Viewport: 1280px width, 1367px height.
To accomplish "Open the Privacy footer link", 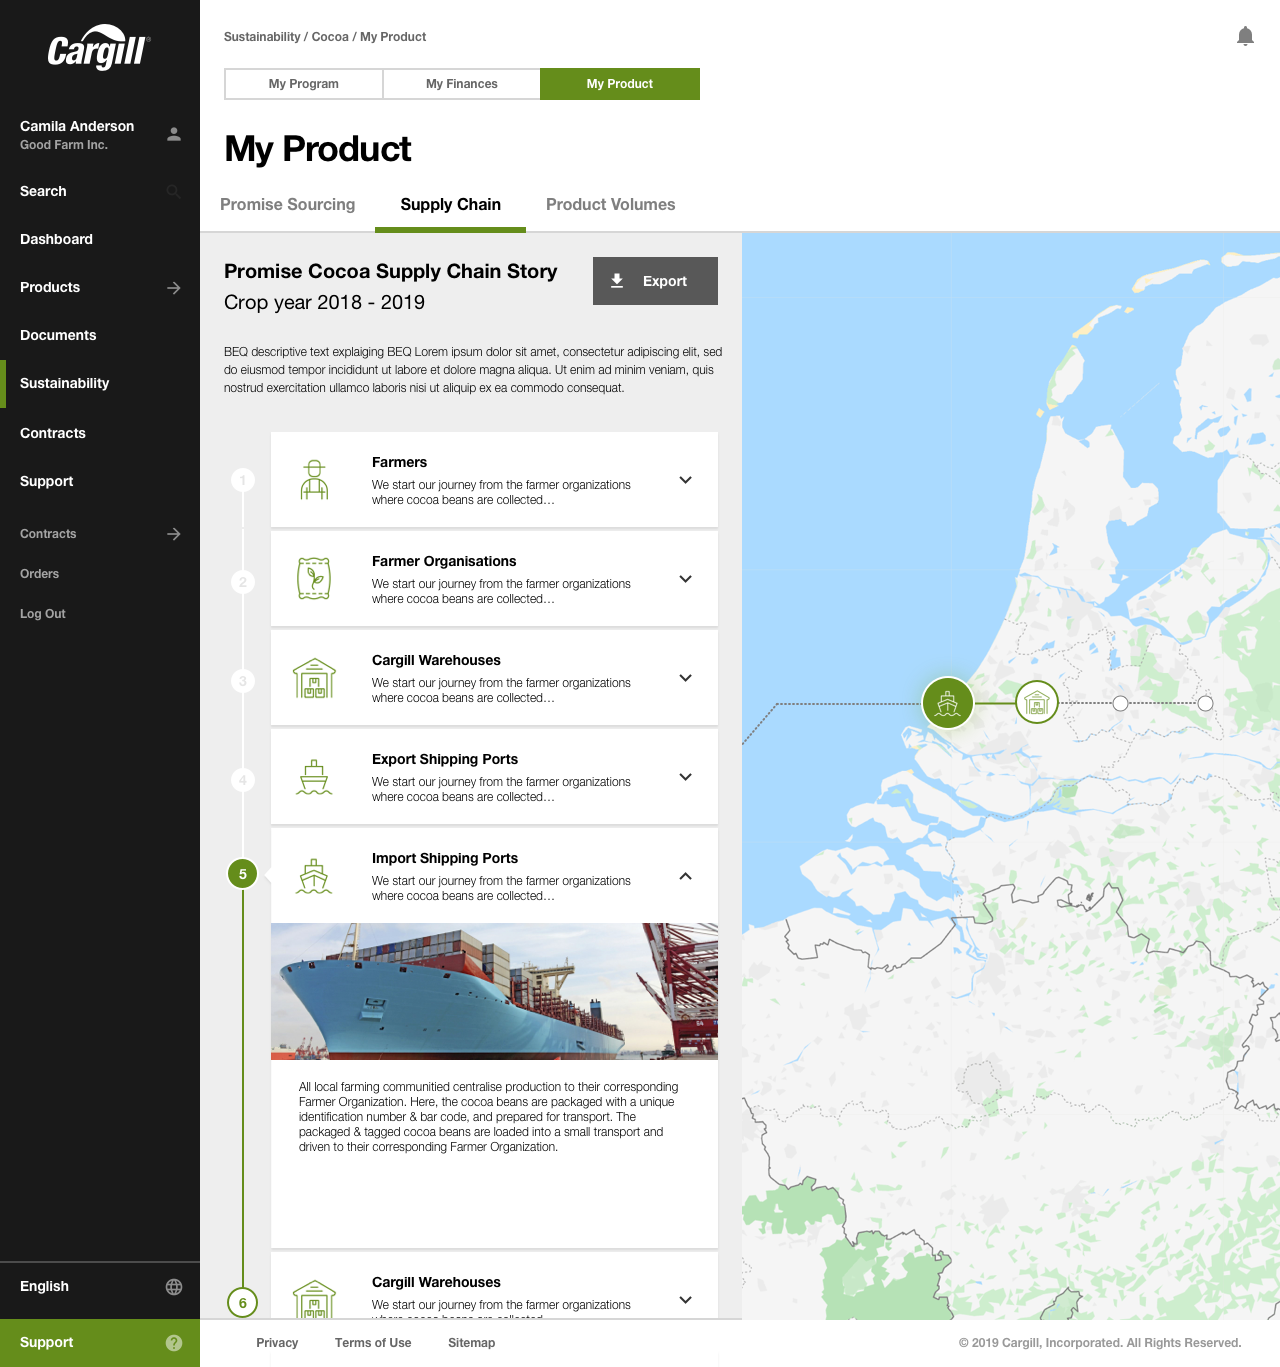I will (x=277, y=1343).
